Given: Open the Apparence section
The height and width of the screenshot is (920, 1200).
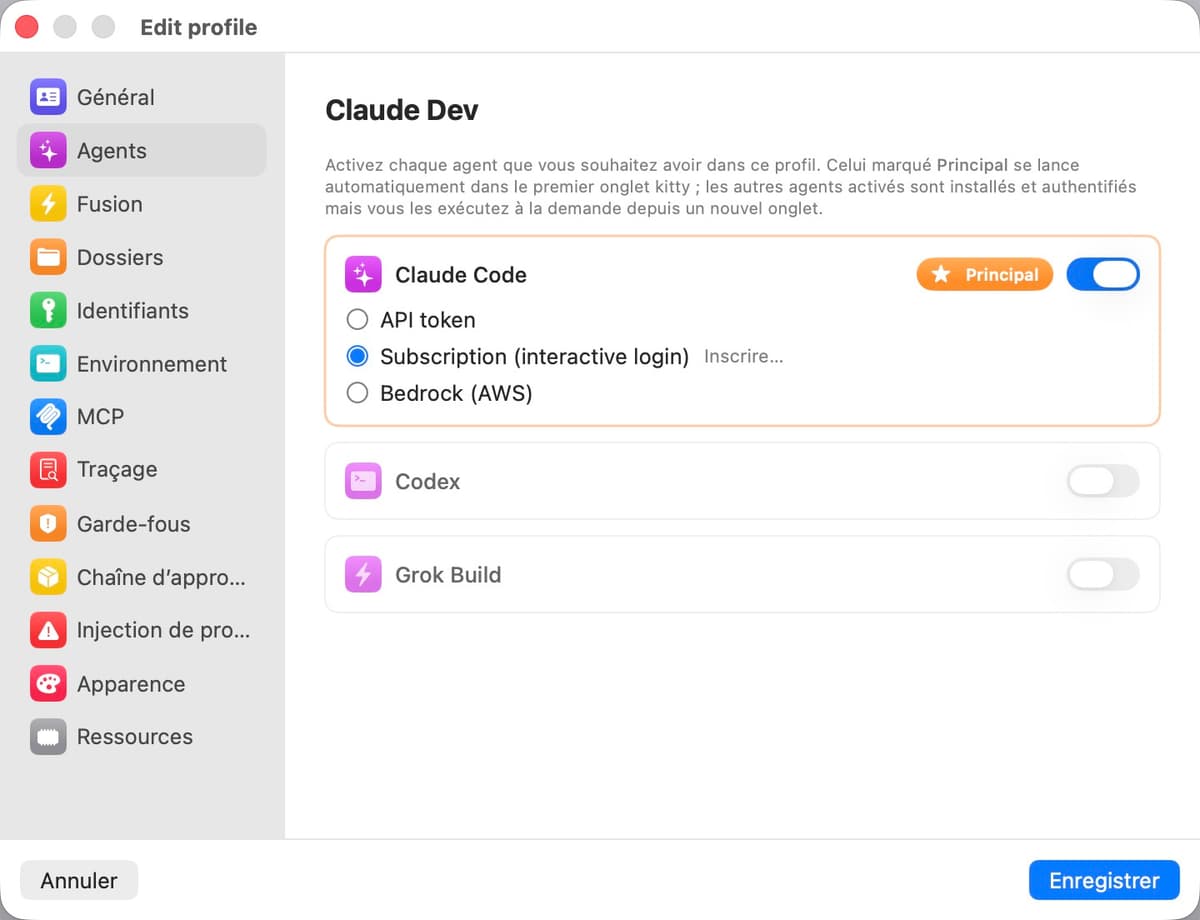Looking at the screenshot, I should 142,684.
